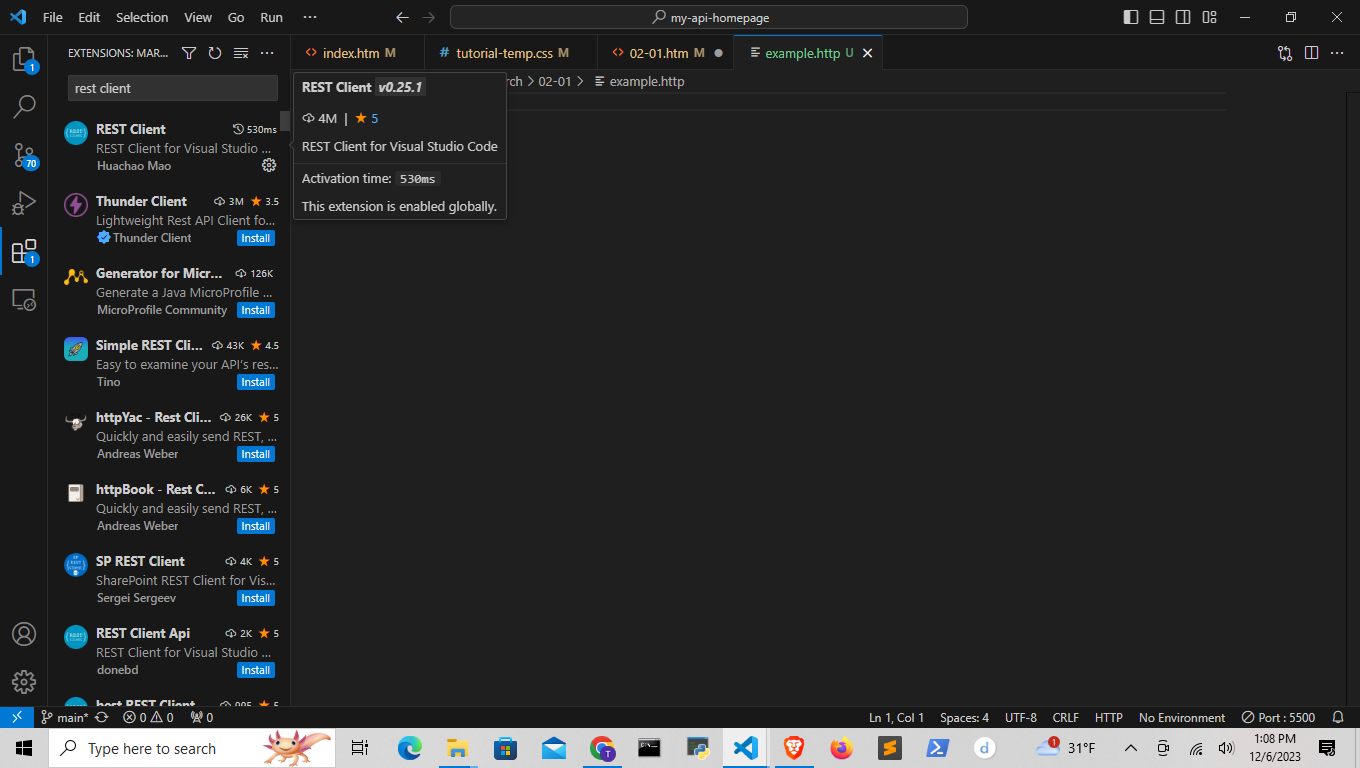The height and width of the screenshot is (768, 1360).
Task: Toggle the secondary side bar layout icon
Action: [1183, 17]
